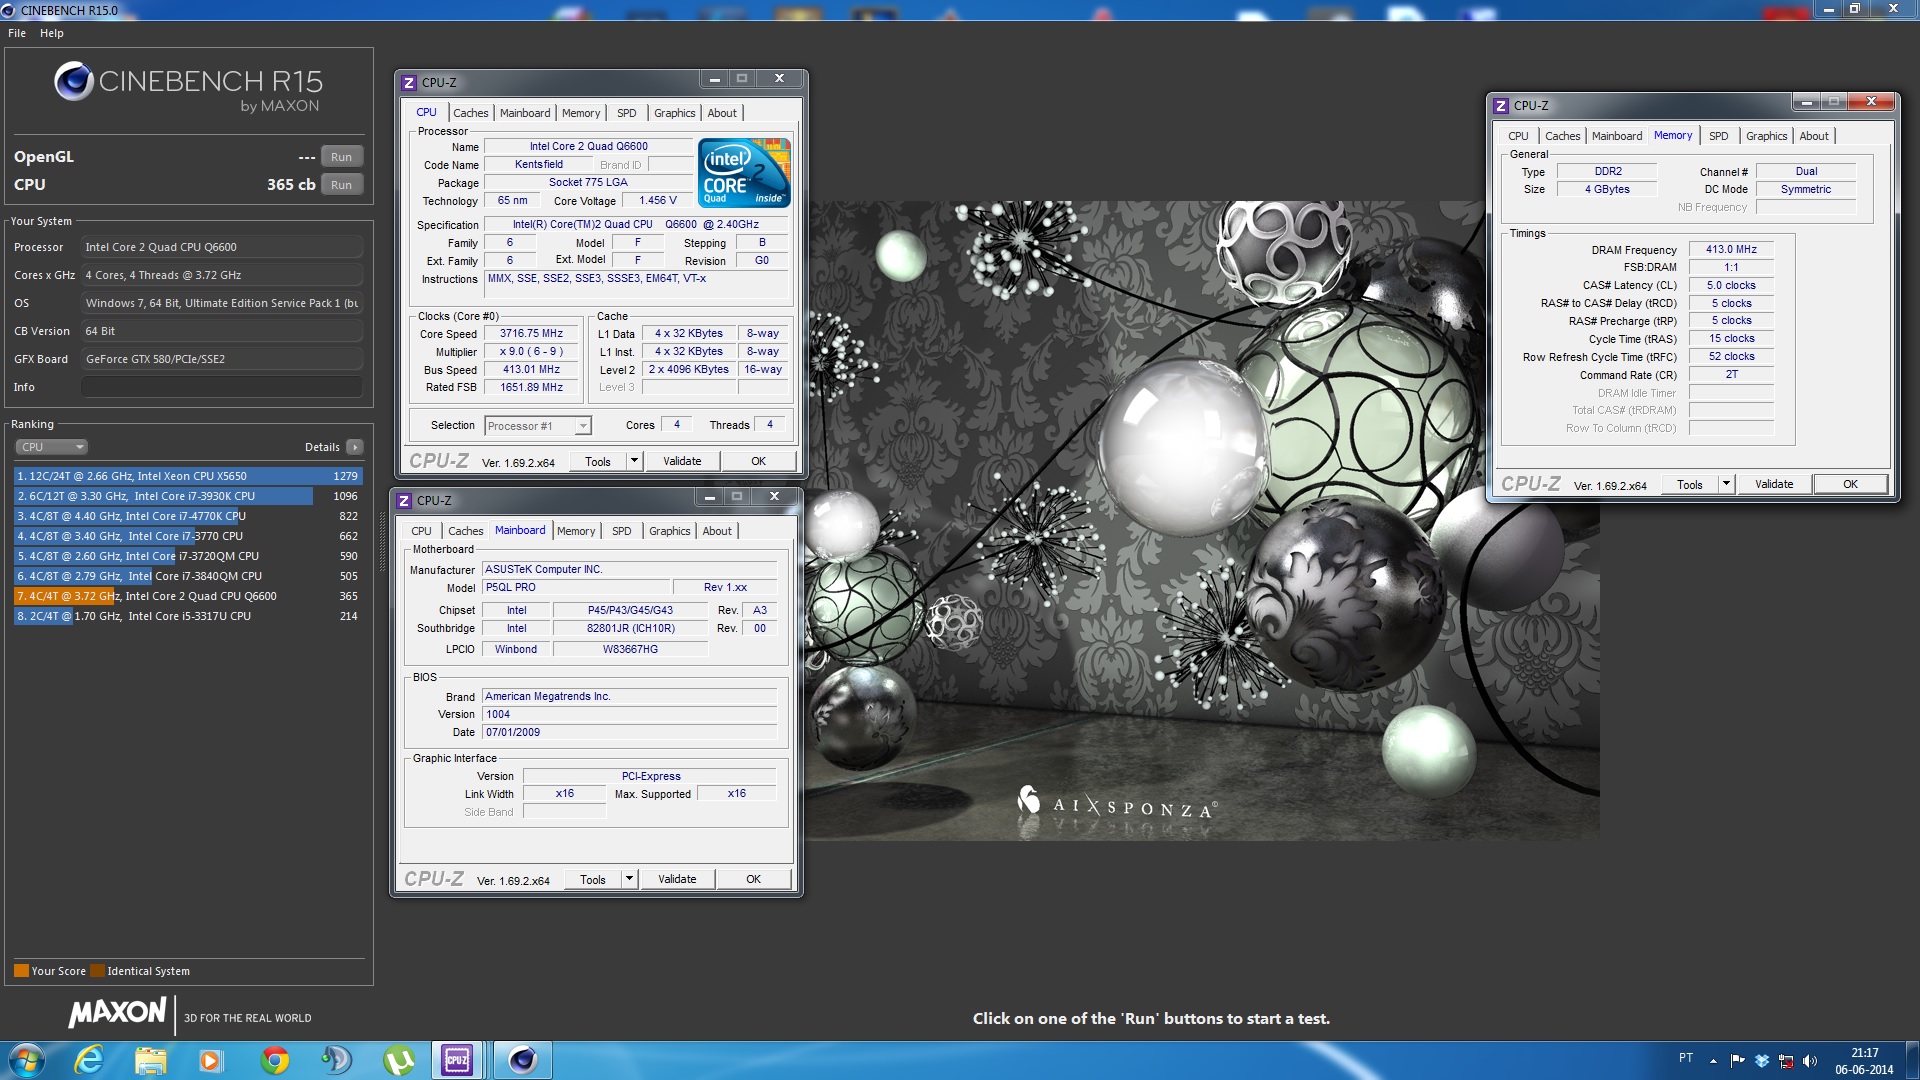Open the Processor #1 selection dropdown
Viewport: 1920px width, 1080px height.
(537, 426)
